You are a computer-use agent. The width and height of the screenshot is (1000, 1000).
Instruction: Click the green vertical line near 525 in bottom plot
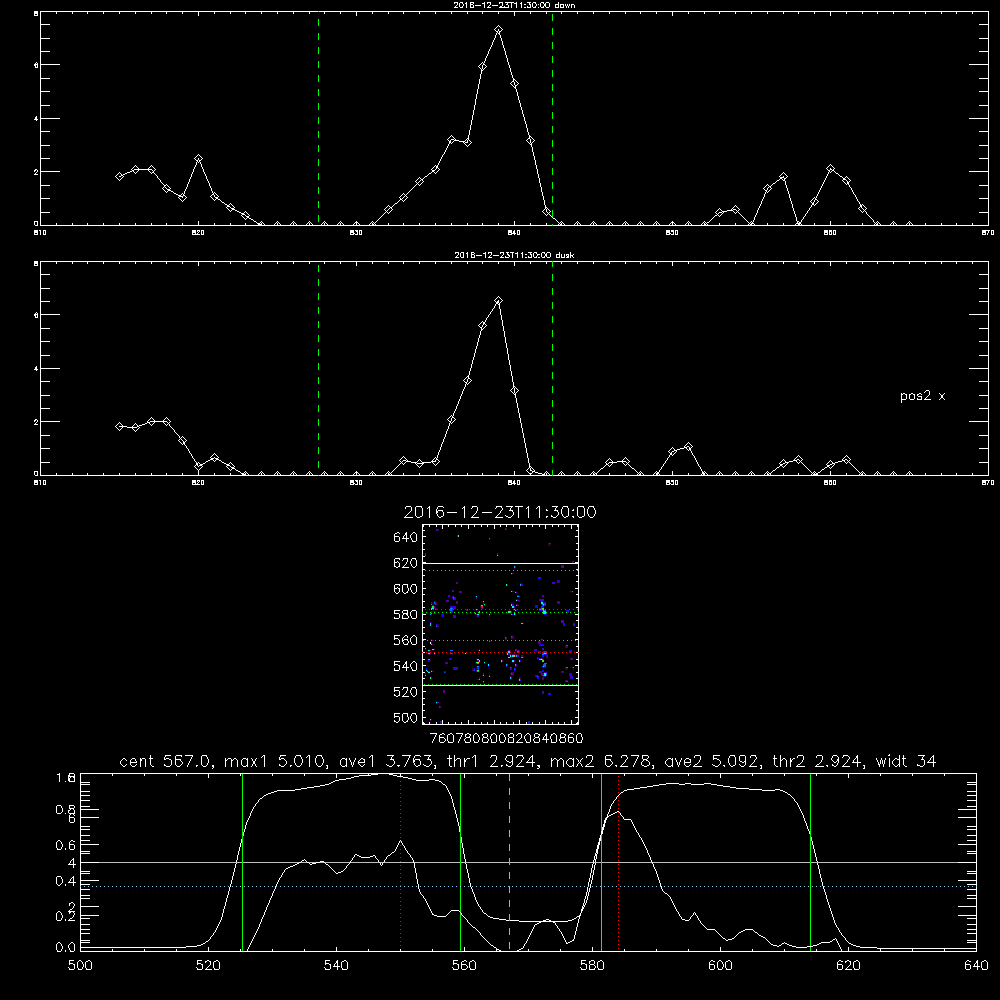(x=242, y=862)
